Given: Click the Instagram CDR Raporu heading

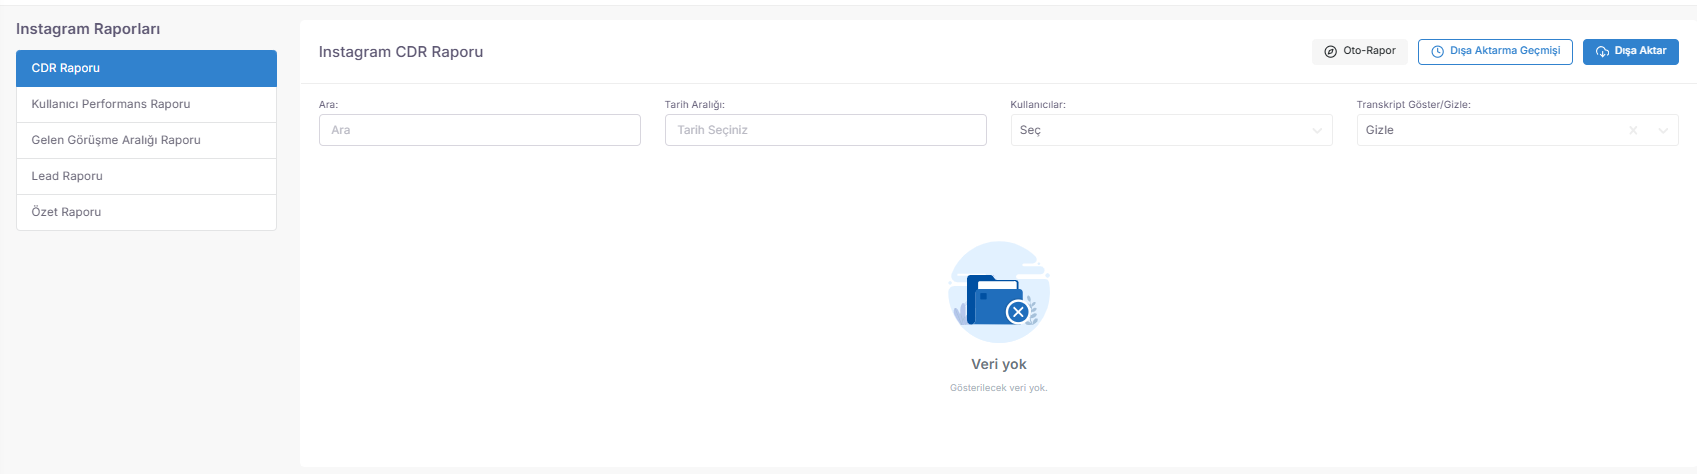Looking at the screenshot, I should coord(401,52).
